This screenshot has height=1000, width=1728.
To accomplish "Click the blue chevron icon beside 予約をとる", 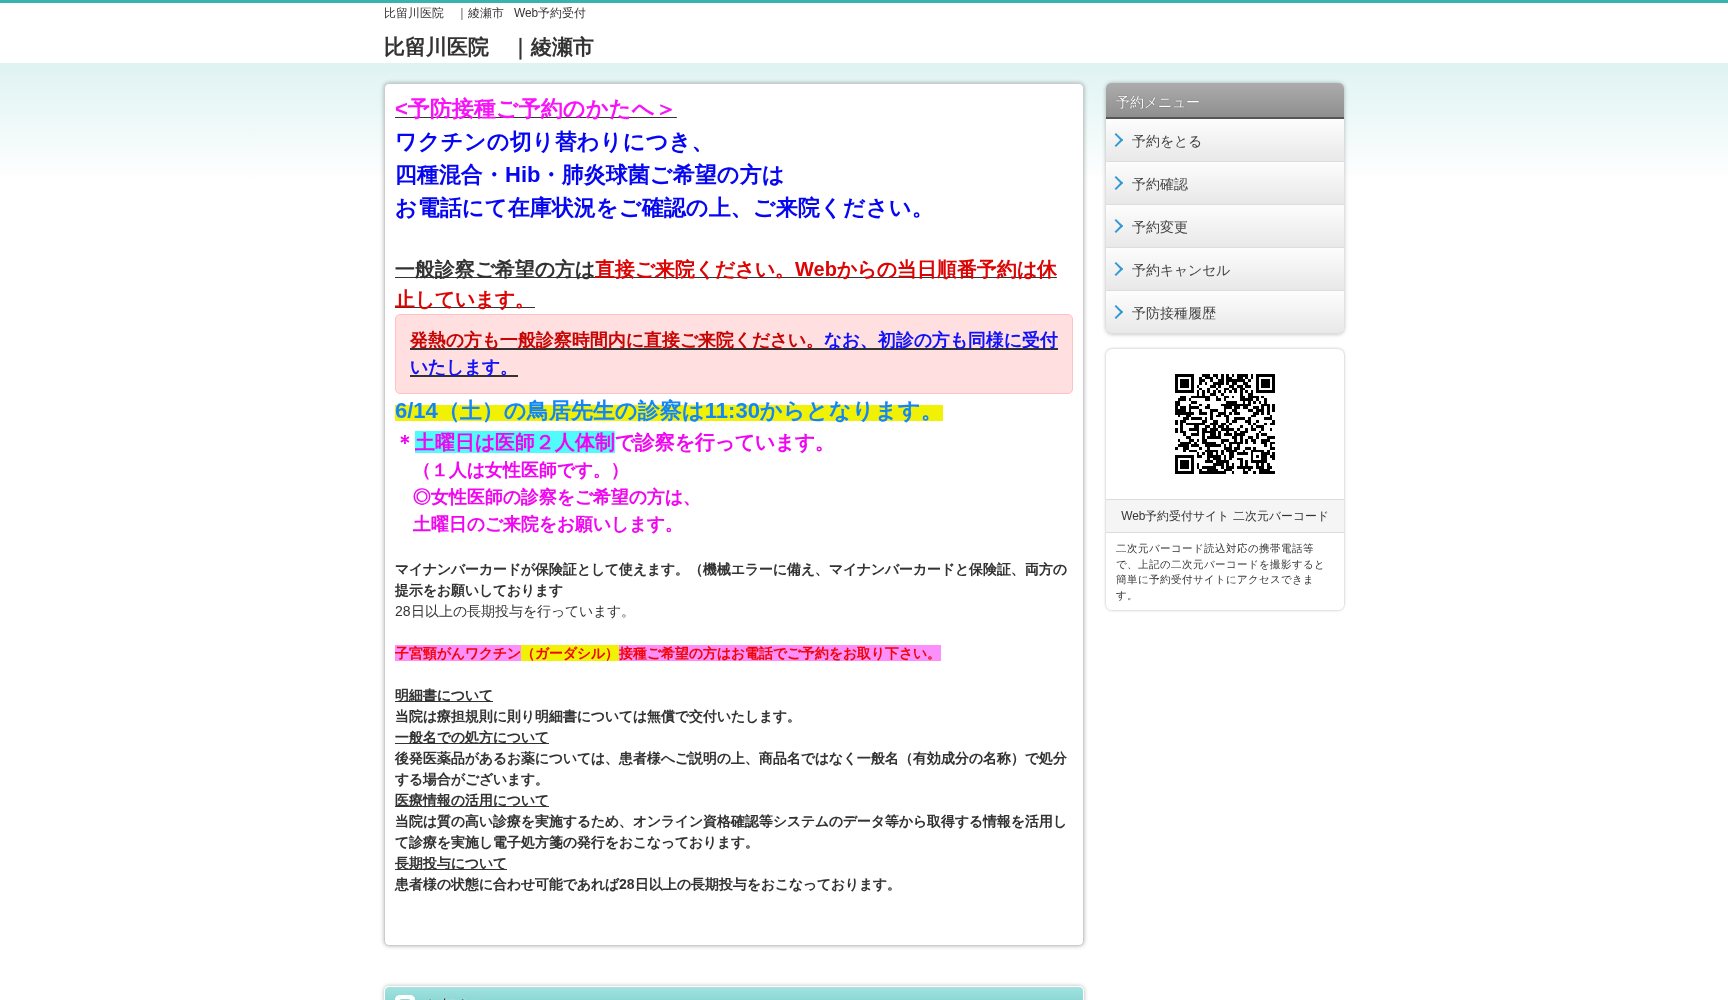I will 1119,140.
